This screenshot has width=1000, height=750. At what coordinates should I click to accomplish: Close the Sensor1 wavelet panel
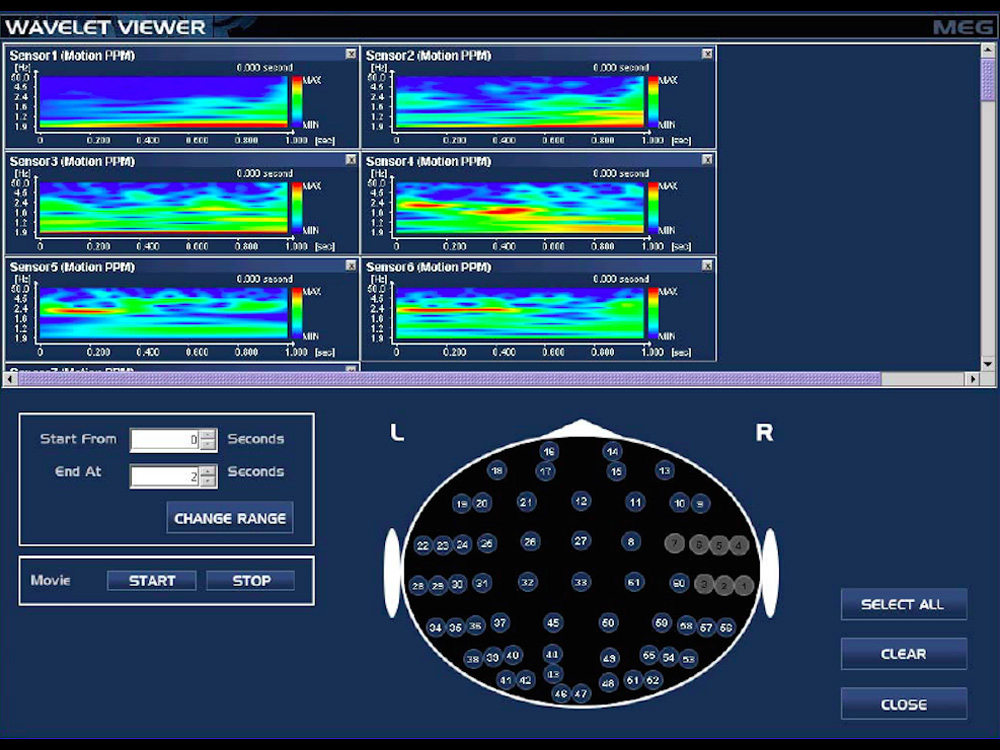pos(351,54)
